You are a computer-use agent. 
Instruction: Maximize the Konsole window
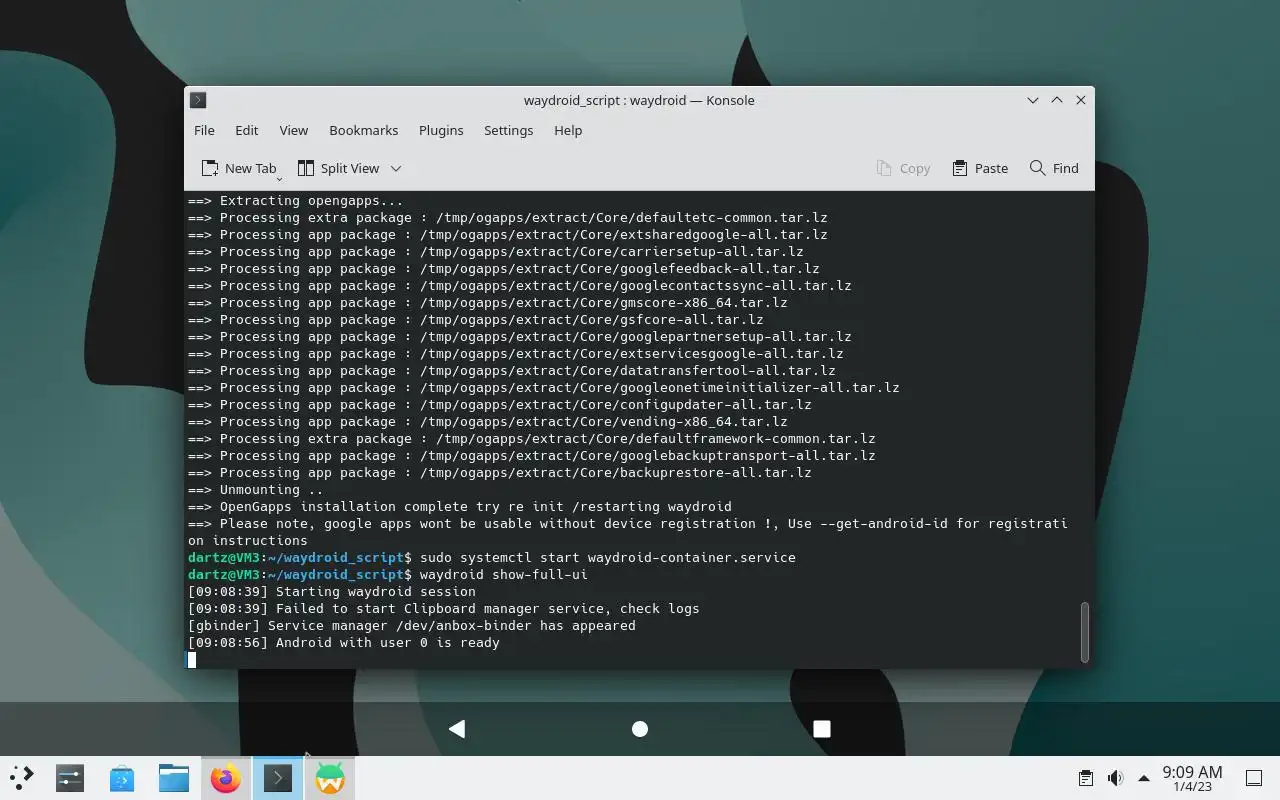point(1057,100)
